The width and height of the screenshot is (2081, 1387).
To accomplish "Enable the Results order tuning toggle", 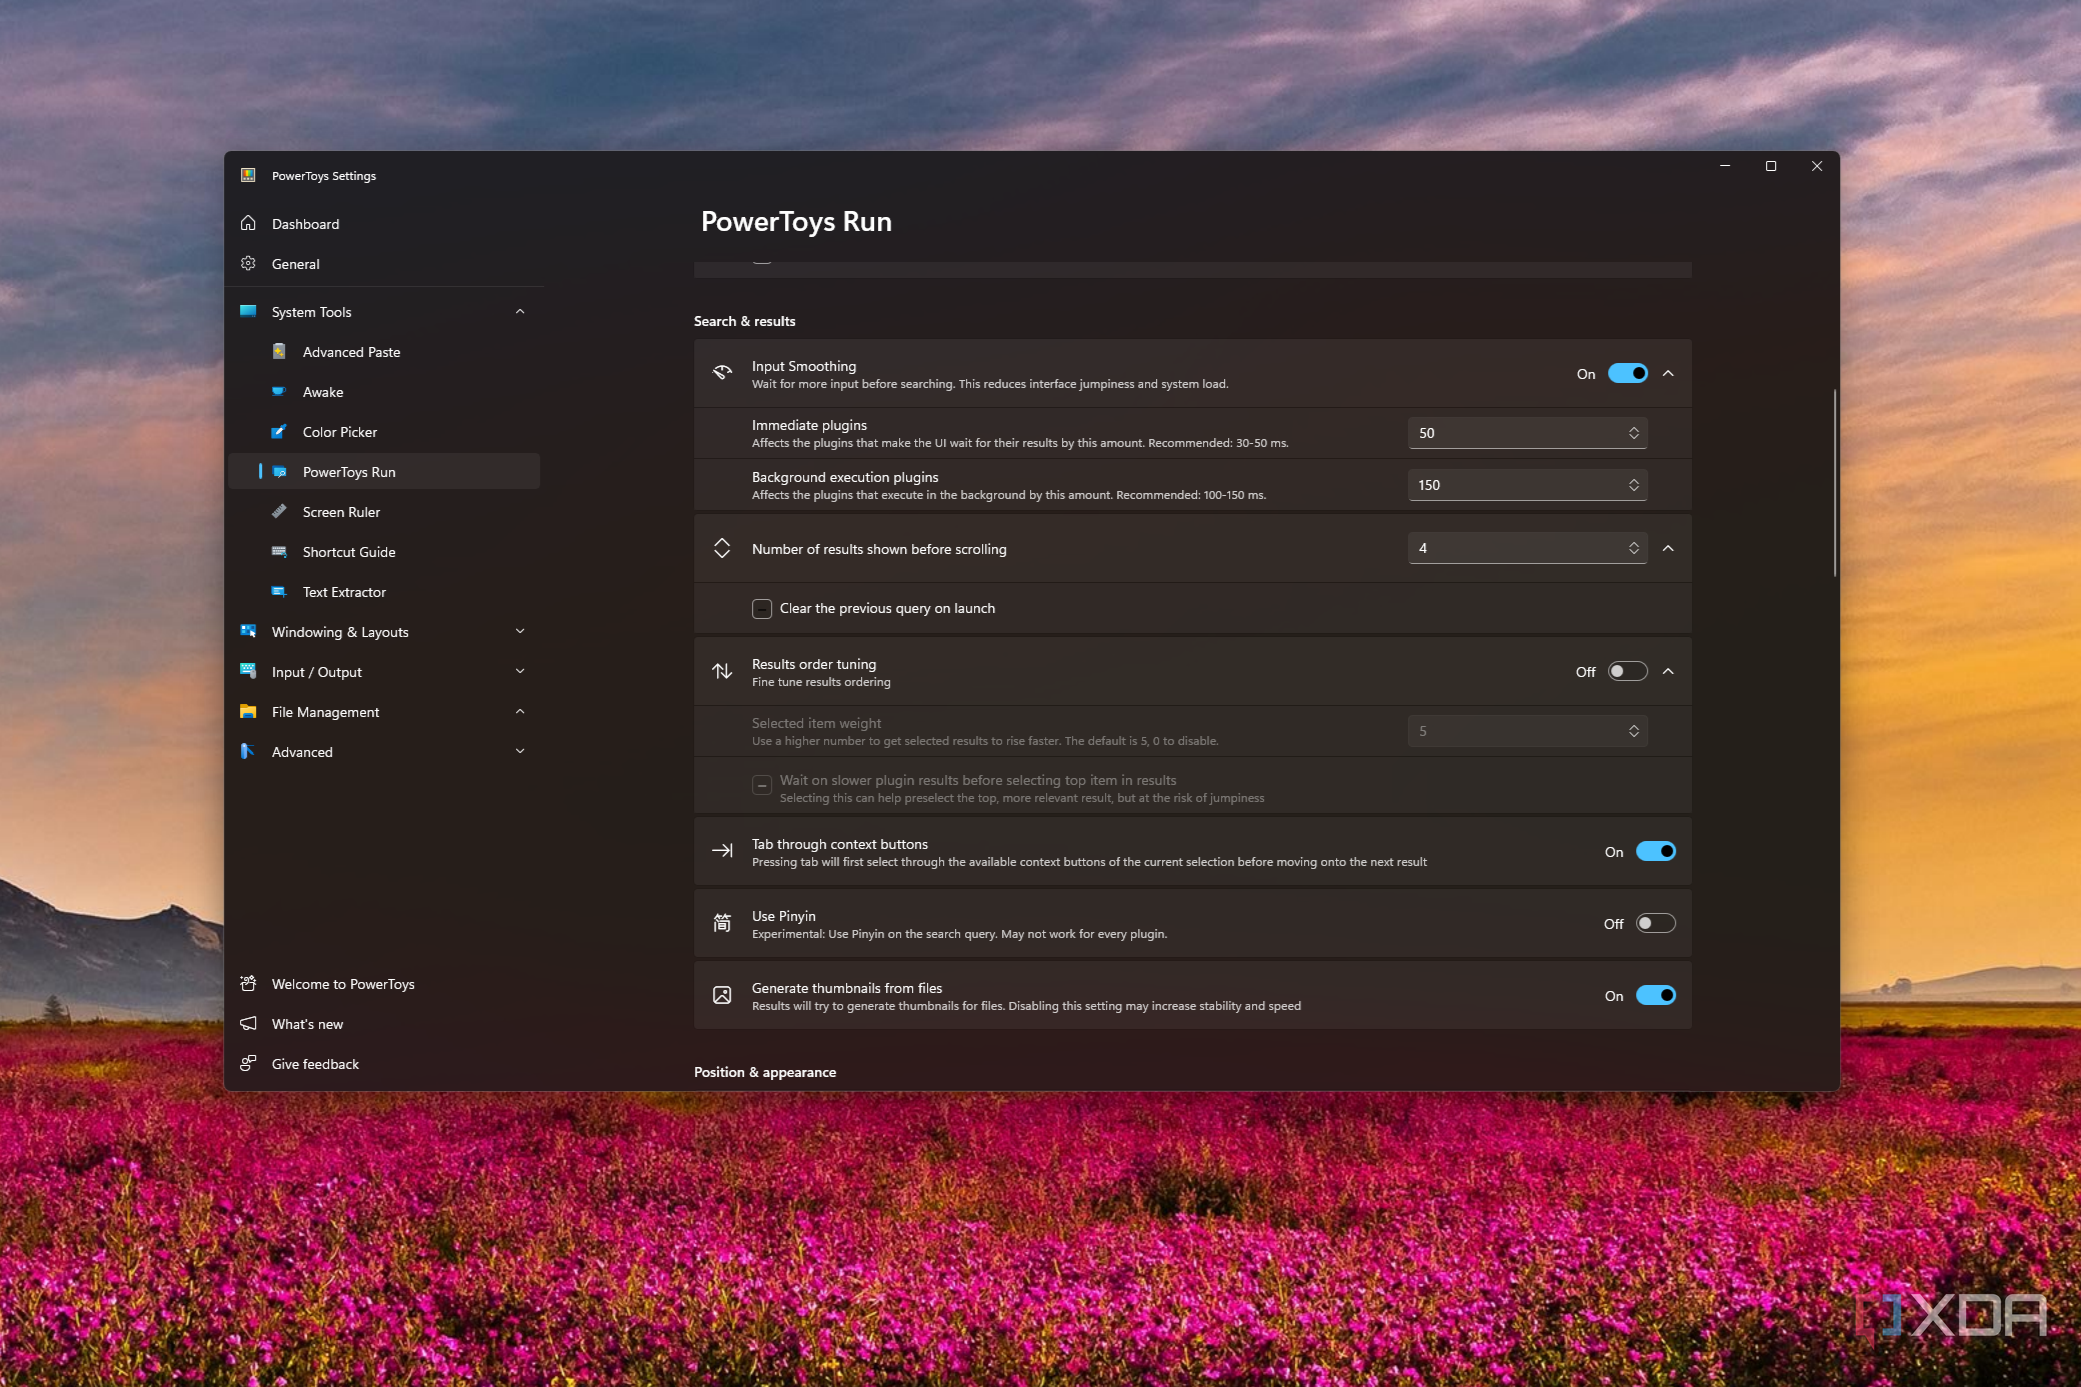I will point(1627,671).
